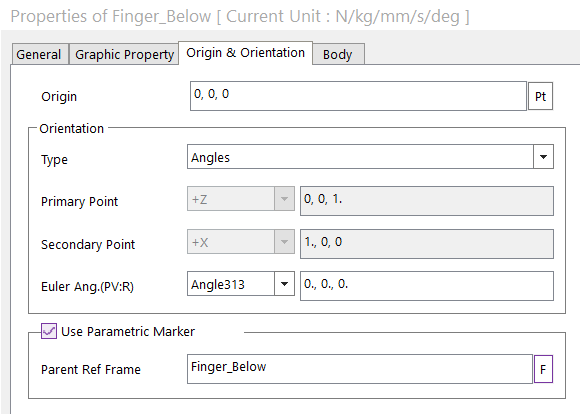Switch to the General tab
Viewport: 580px width, 414px height.
coord(39,54)
